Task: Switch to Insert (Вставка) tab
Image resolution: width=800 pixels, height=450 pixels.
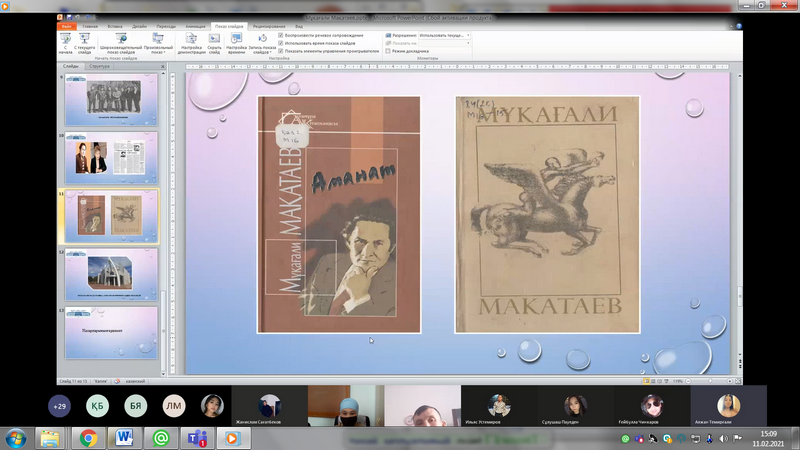Action: (x=115, y=26)
